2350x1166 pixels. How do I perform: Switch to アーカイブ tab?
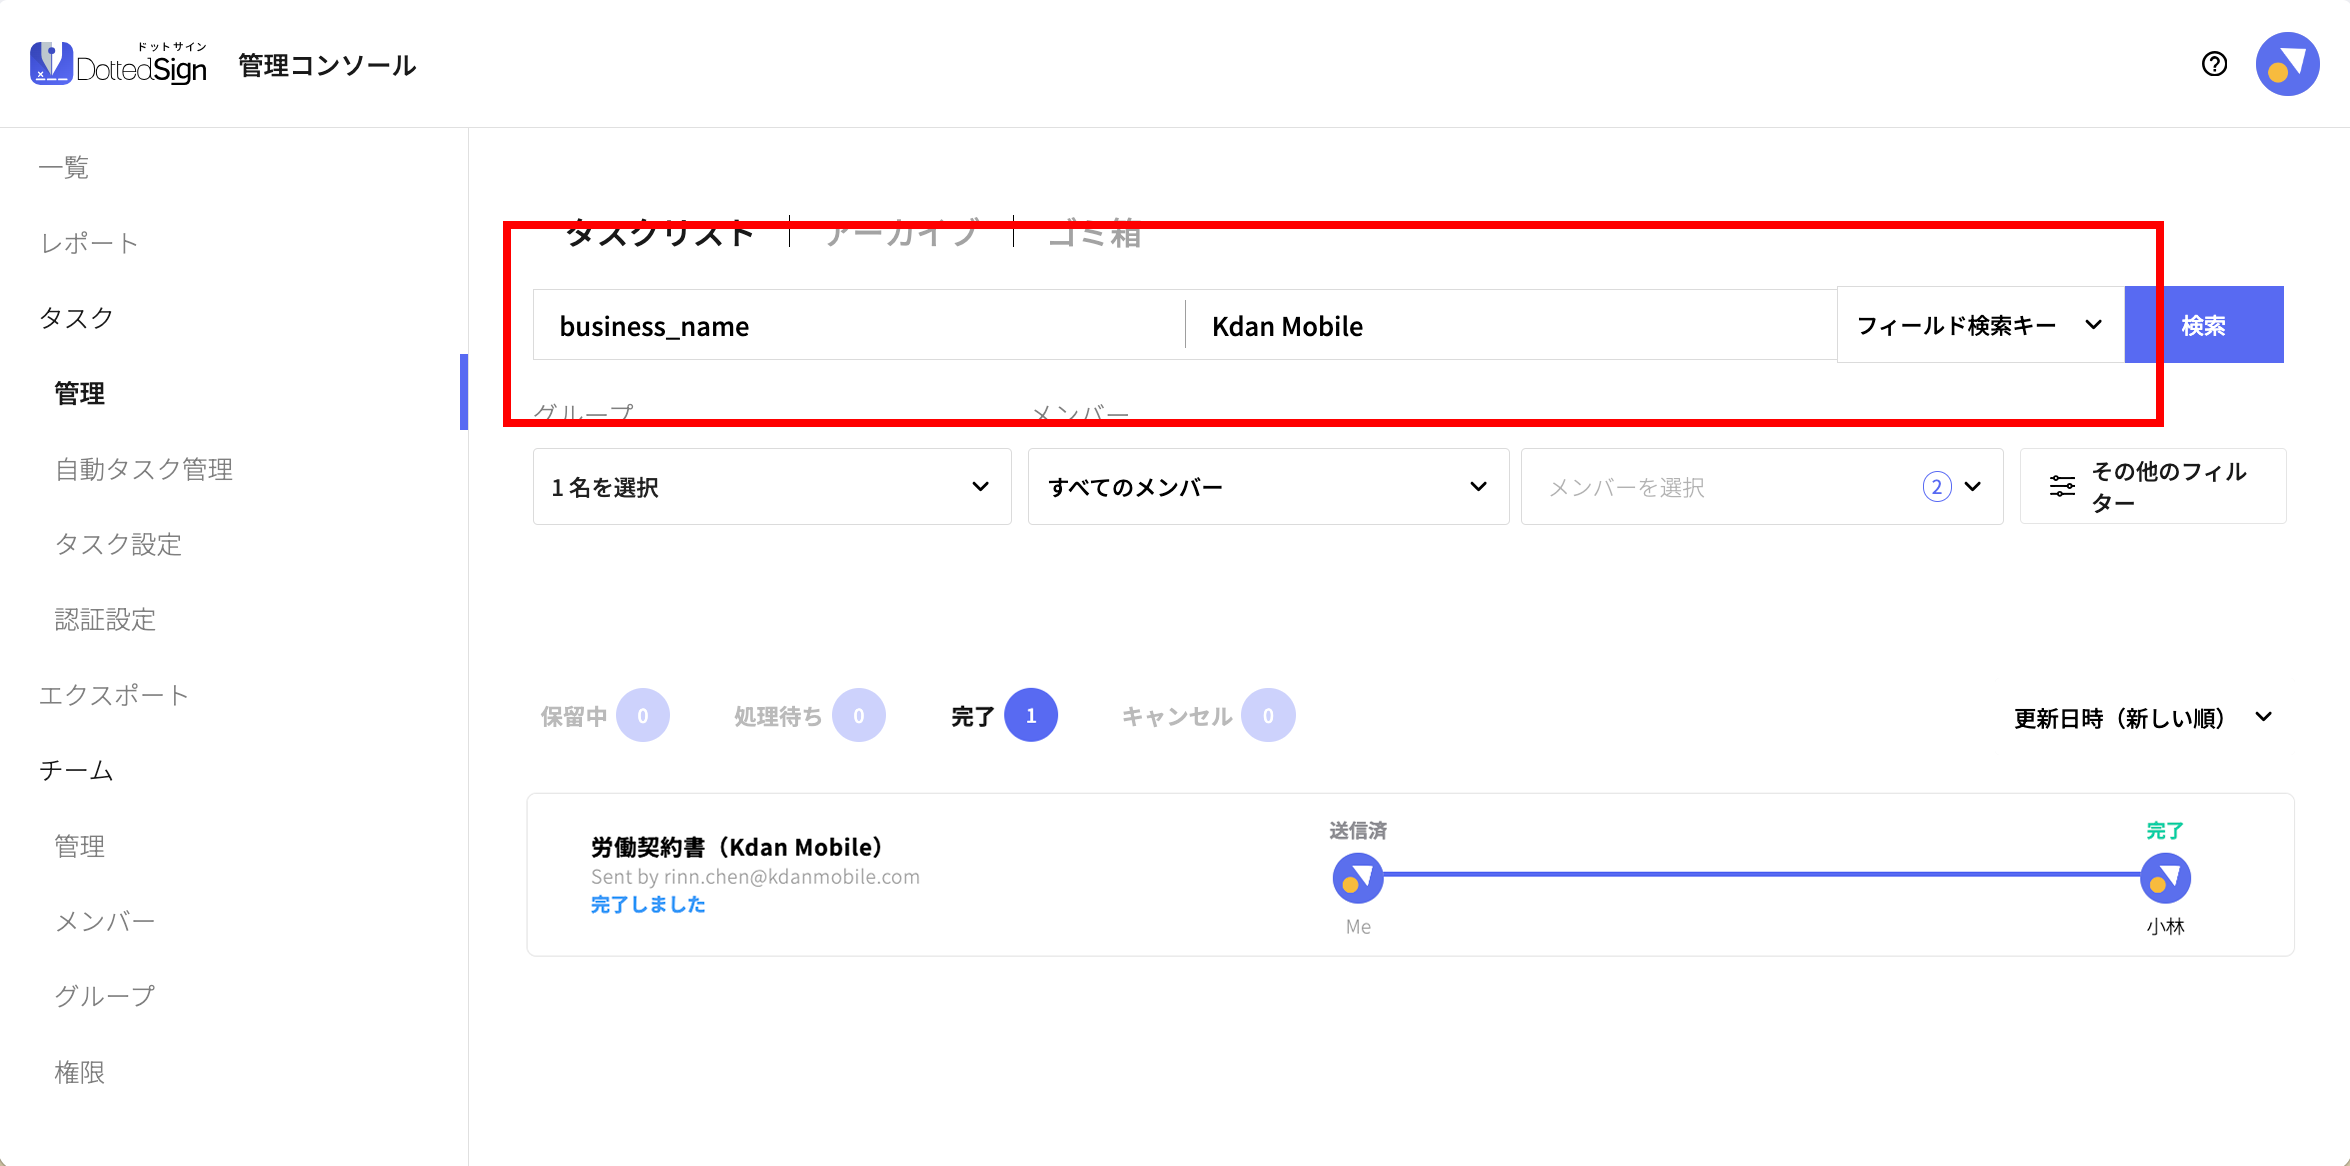(902, 232)
